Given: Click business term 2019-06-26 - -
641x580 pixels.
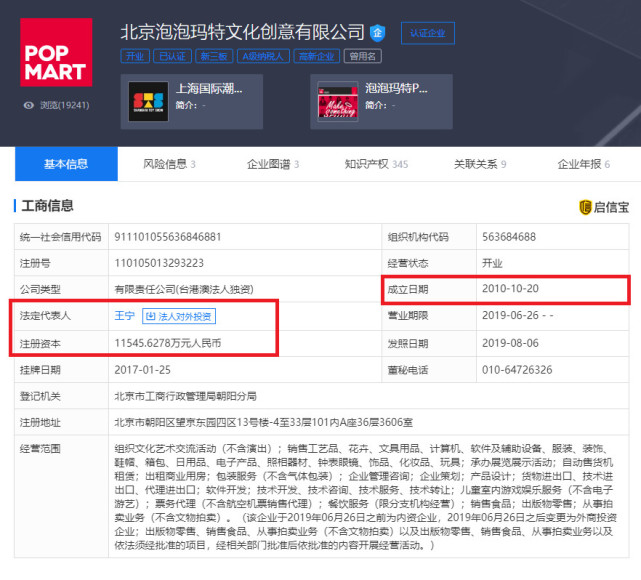Looking at the screenshot, I should pyautogui.click(x=518, y=316).
